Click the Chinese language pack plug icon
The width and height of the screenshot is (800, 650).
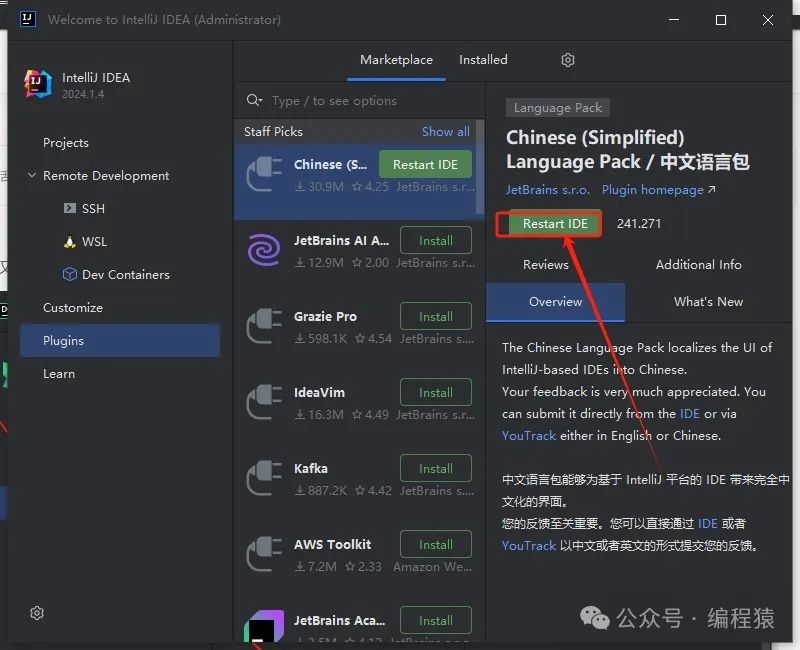click(x=264, y=175)
